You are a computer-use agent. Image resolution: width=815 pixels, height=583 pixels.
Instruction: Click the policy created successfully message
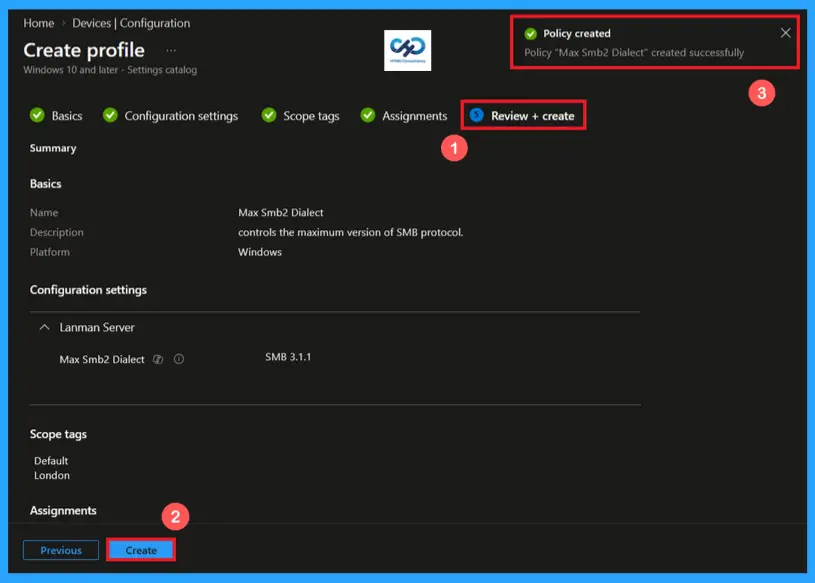pyautogui.click(x=634, y=52)
